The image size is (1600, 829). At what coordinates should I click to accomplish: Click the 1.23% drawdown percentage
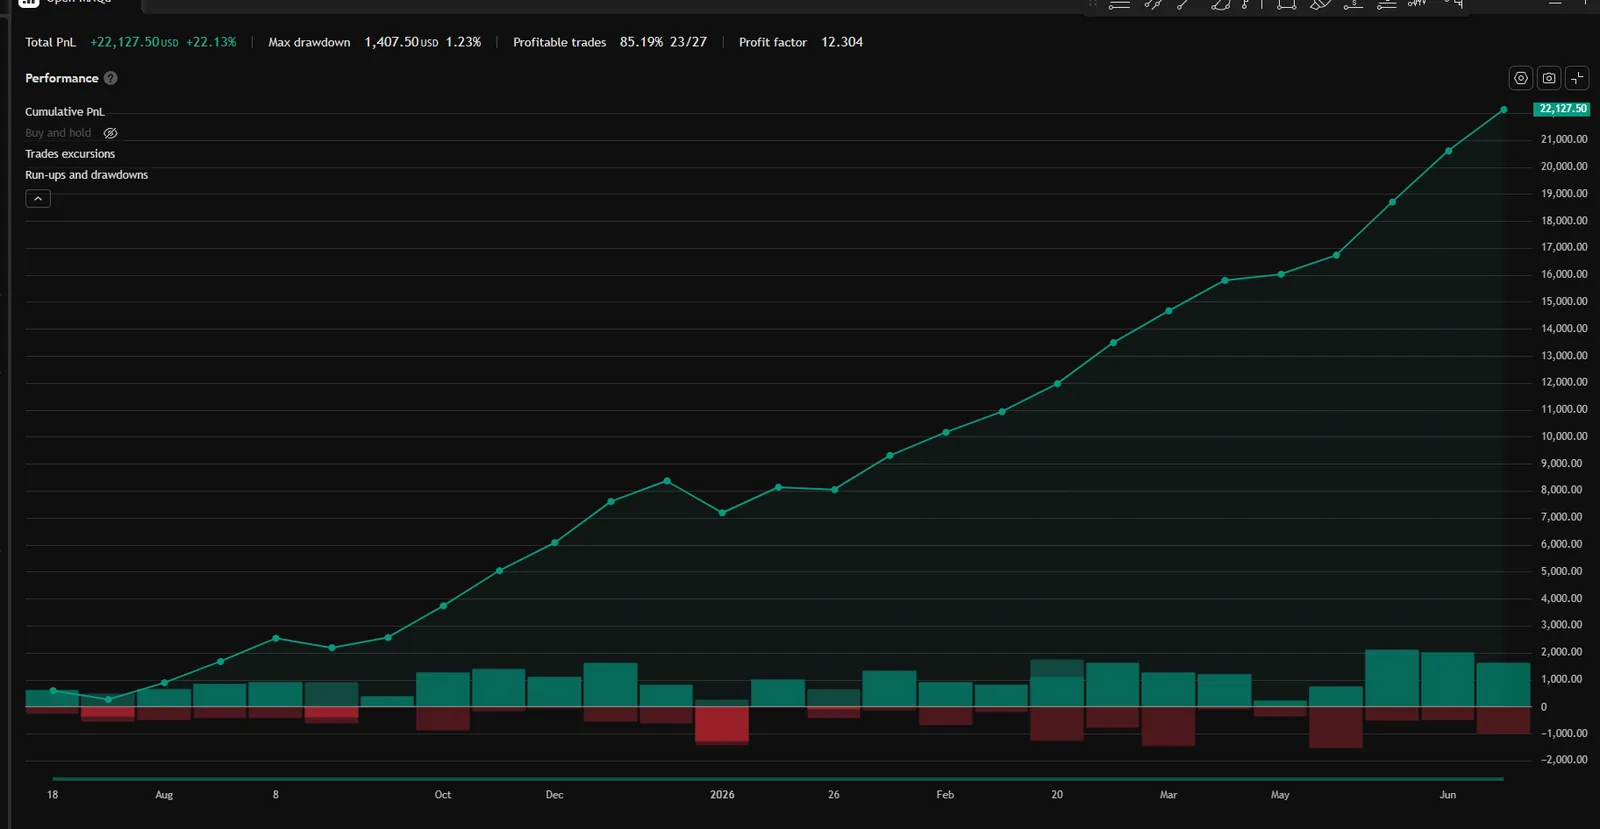coord(463,42)
